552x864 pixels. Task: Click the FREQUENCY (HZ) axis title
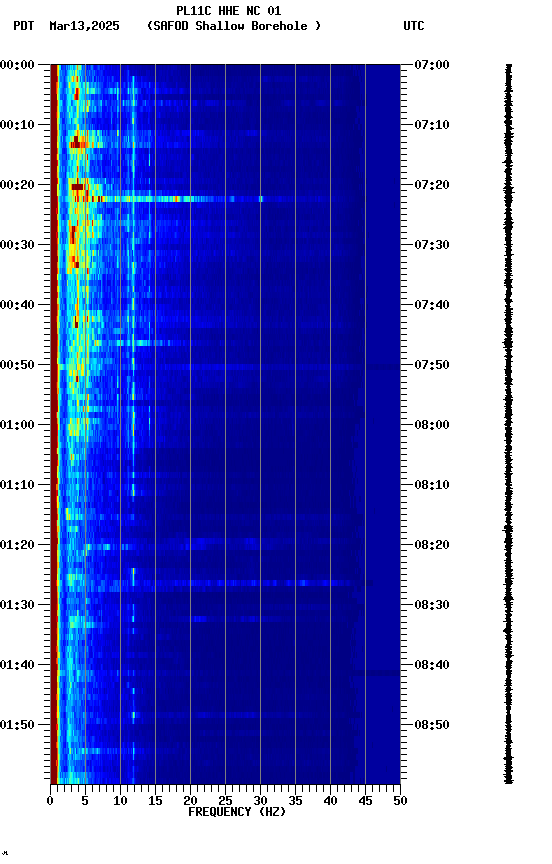tap(237, 812)
